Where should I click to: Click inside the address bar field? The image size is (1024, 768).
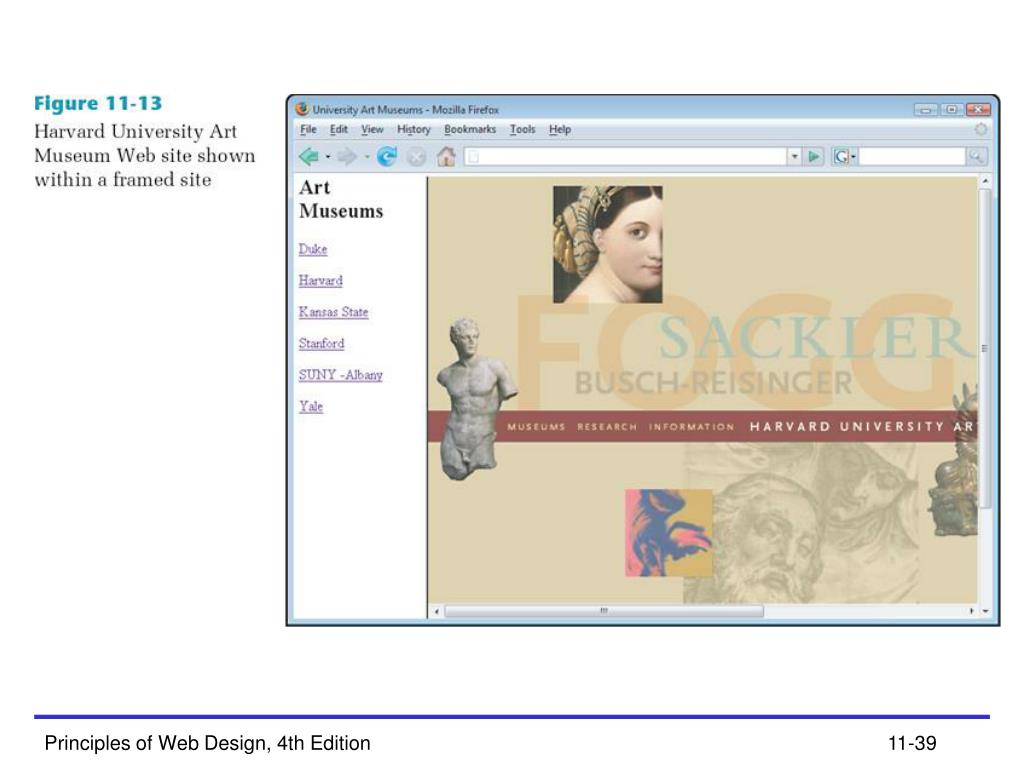626,157
